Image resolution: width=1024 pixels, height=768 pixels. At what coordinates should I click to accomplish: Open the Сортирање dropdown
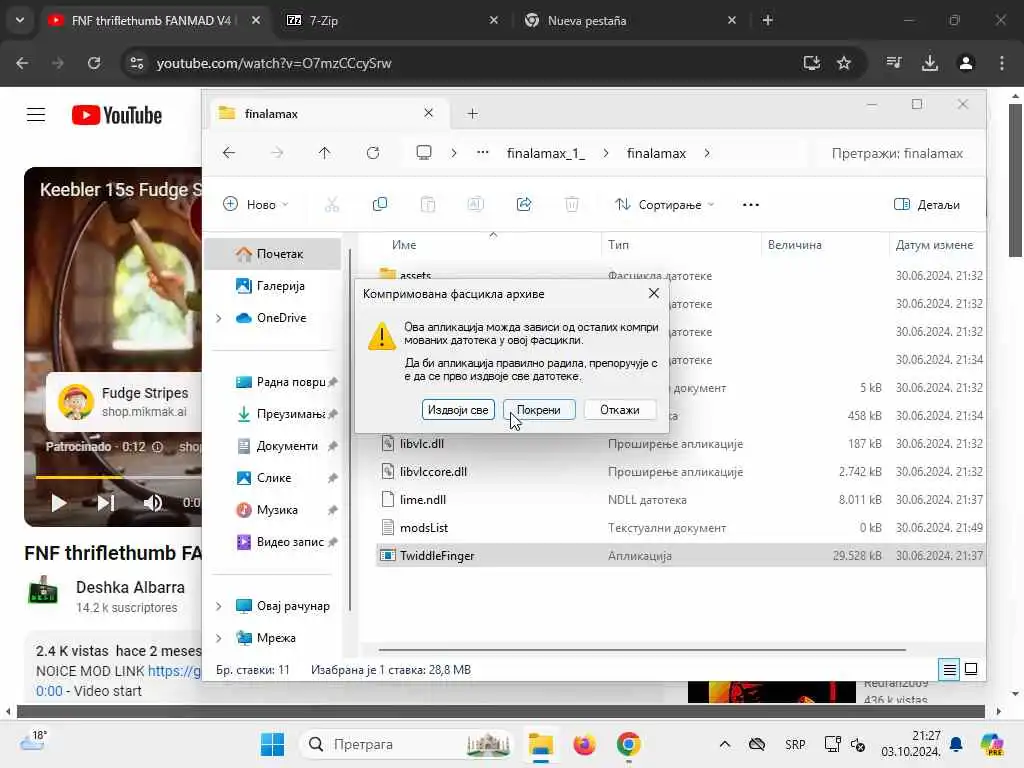point(665,204)
